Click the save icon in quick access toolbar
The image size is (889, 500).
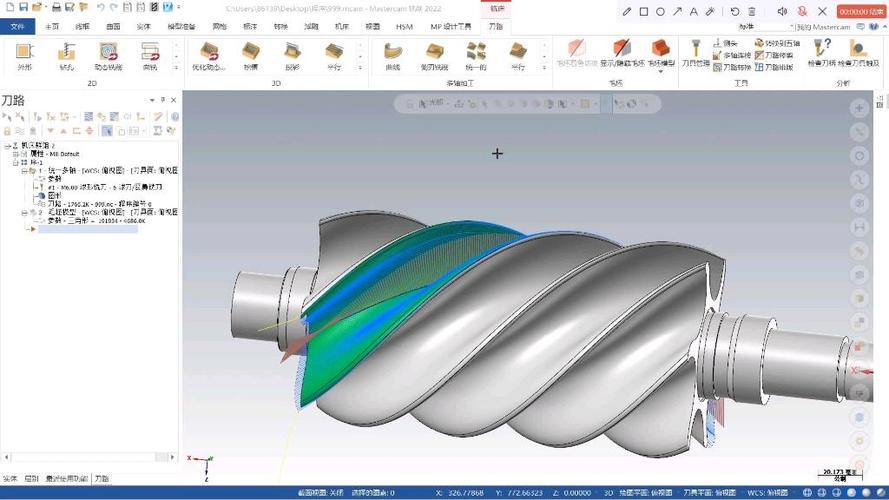click(x=23, y=7)
